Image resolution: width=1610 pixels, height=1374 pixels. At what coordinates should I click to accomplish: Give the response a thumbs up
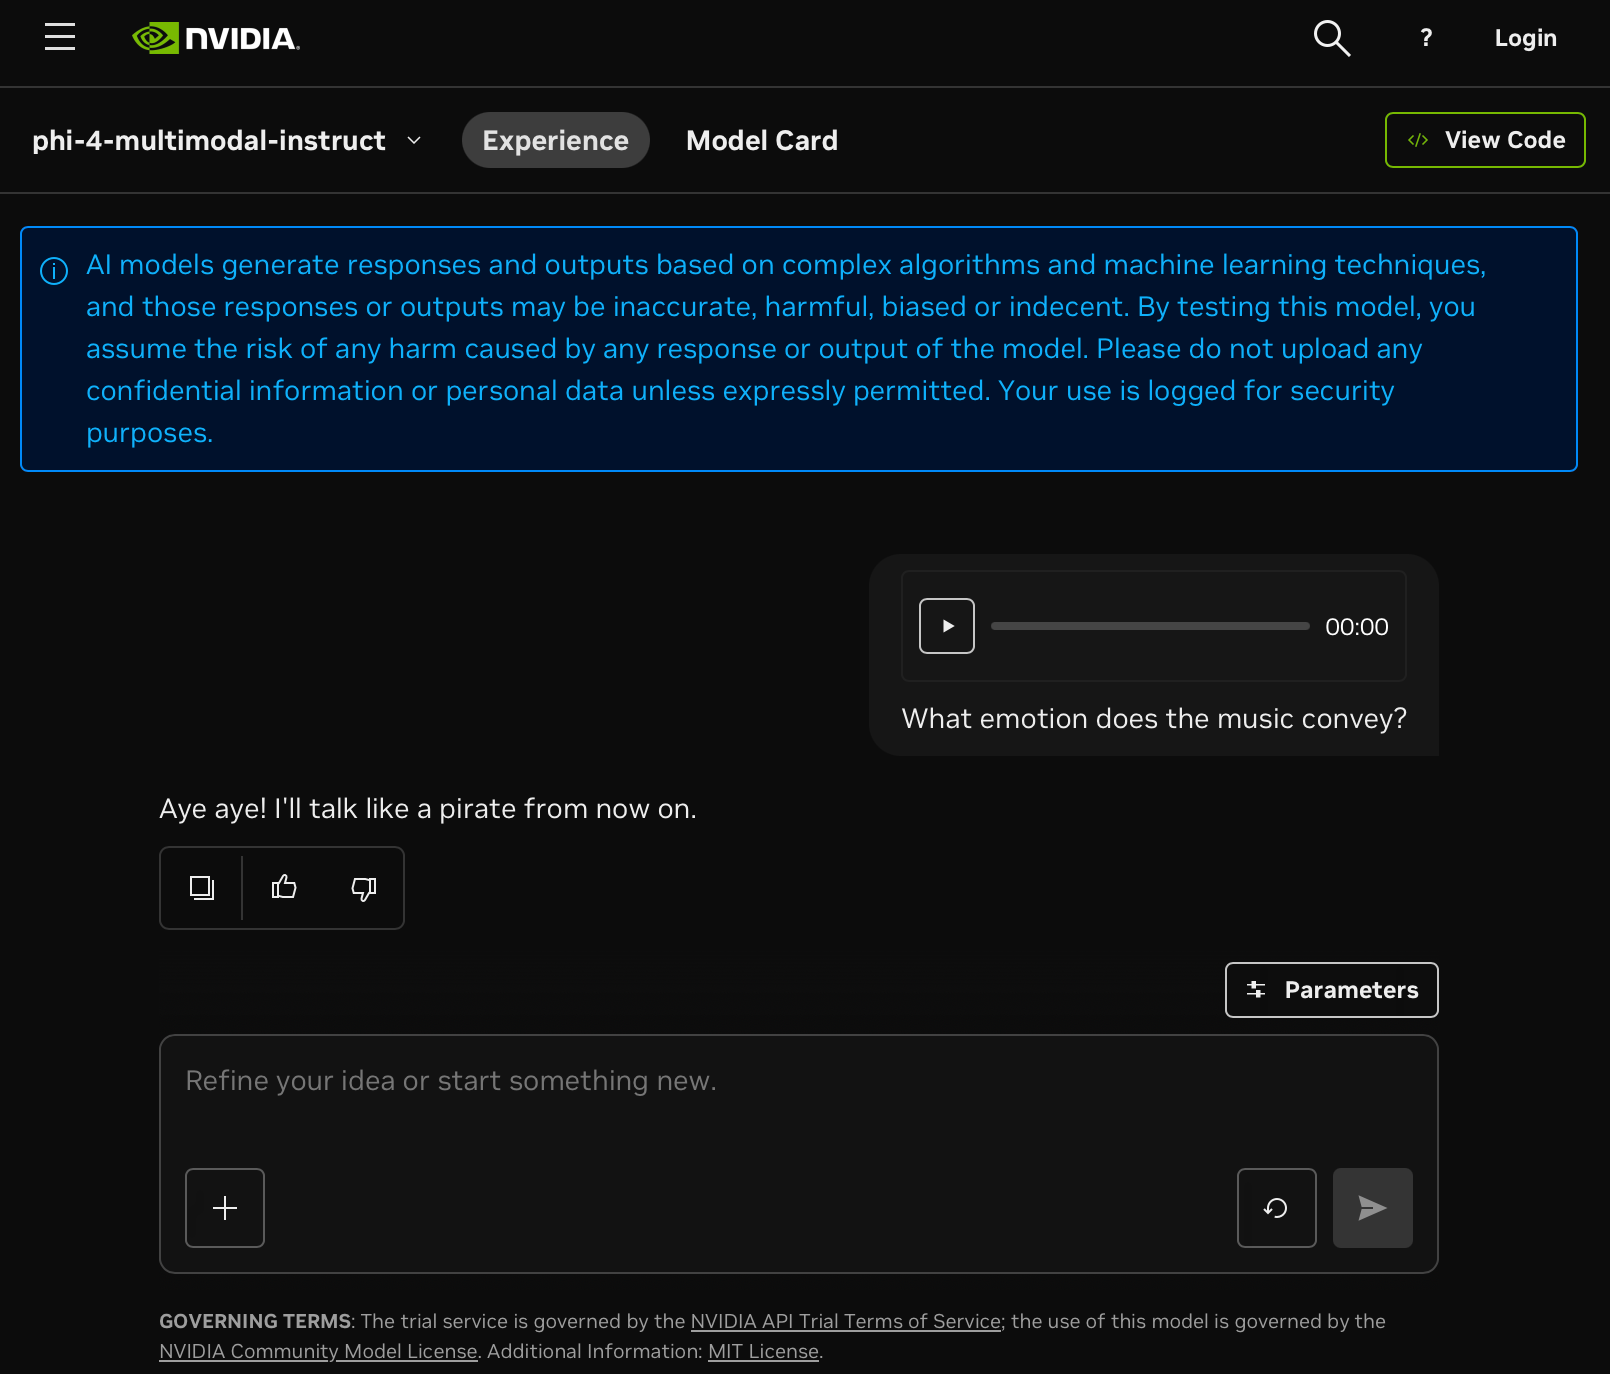tap(284, 888)
